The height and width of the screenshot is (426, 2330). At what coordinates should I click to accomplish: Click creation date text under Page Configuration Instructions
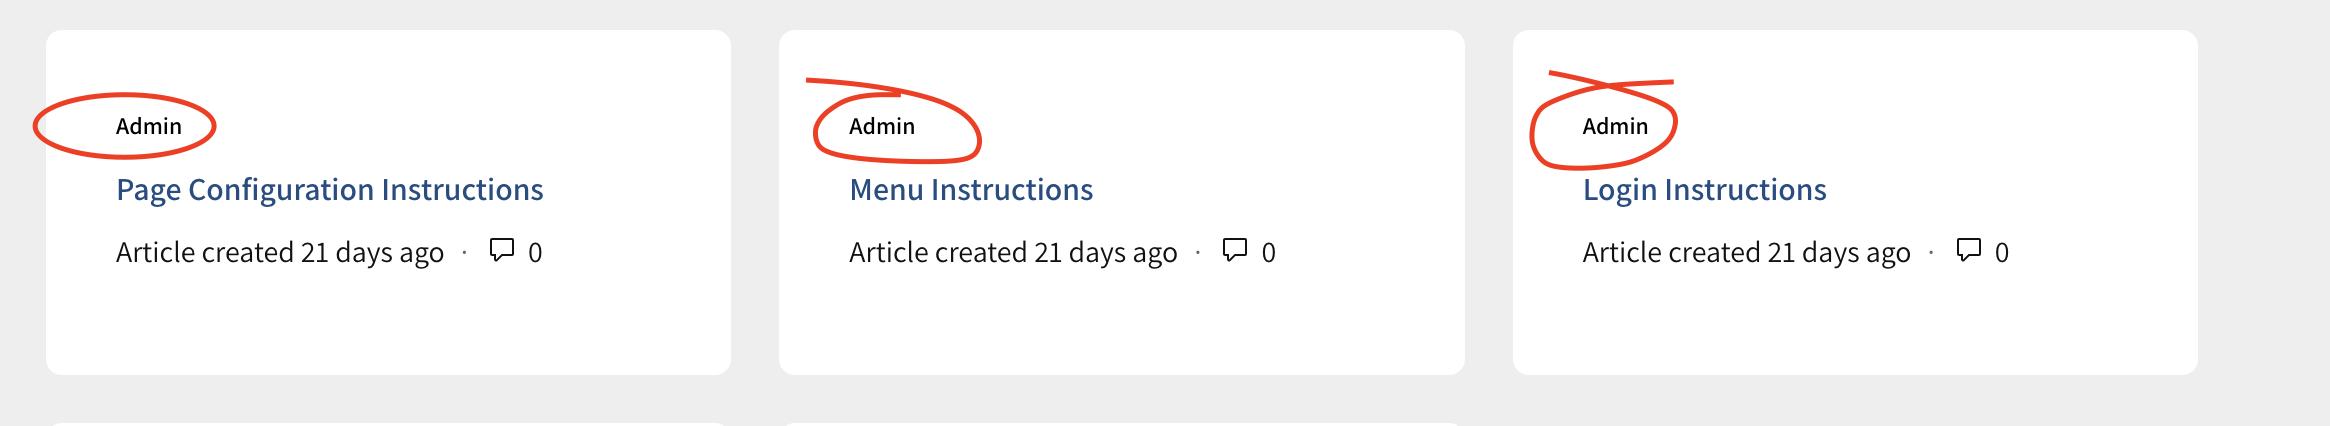[x=280, y=253]
